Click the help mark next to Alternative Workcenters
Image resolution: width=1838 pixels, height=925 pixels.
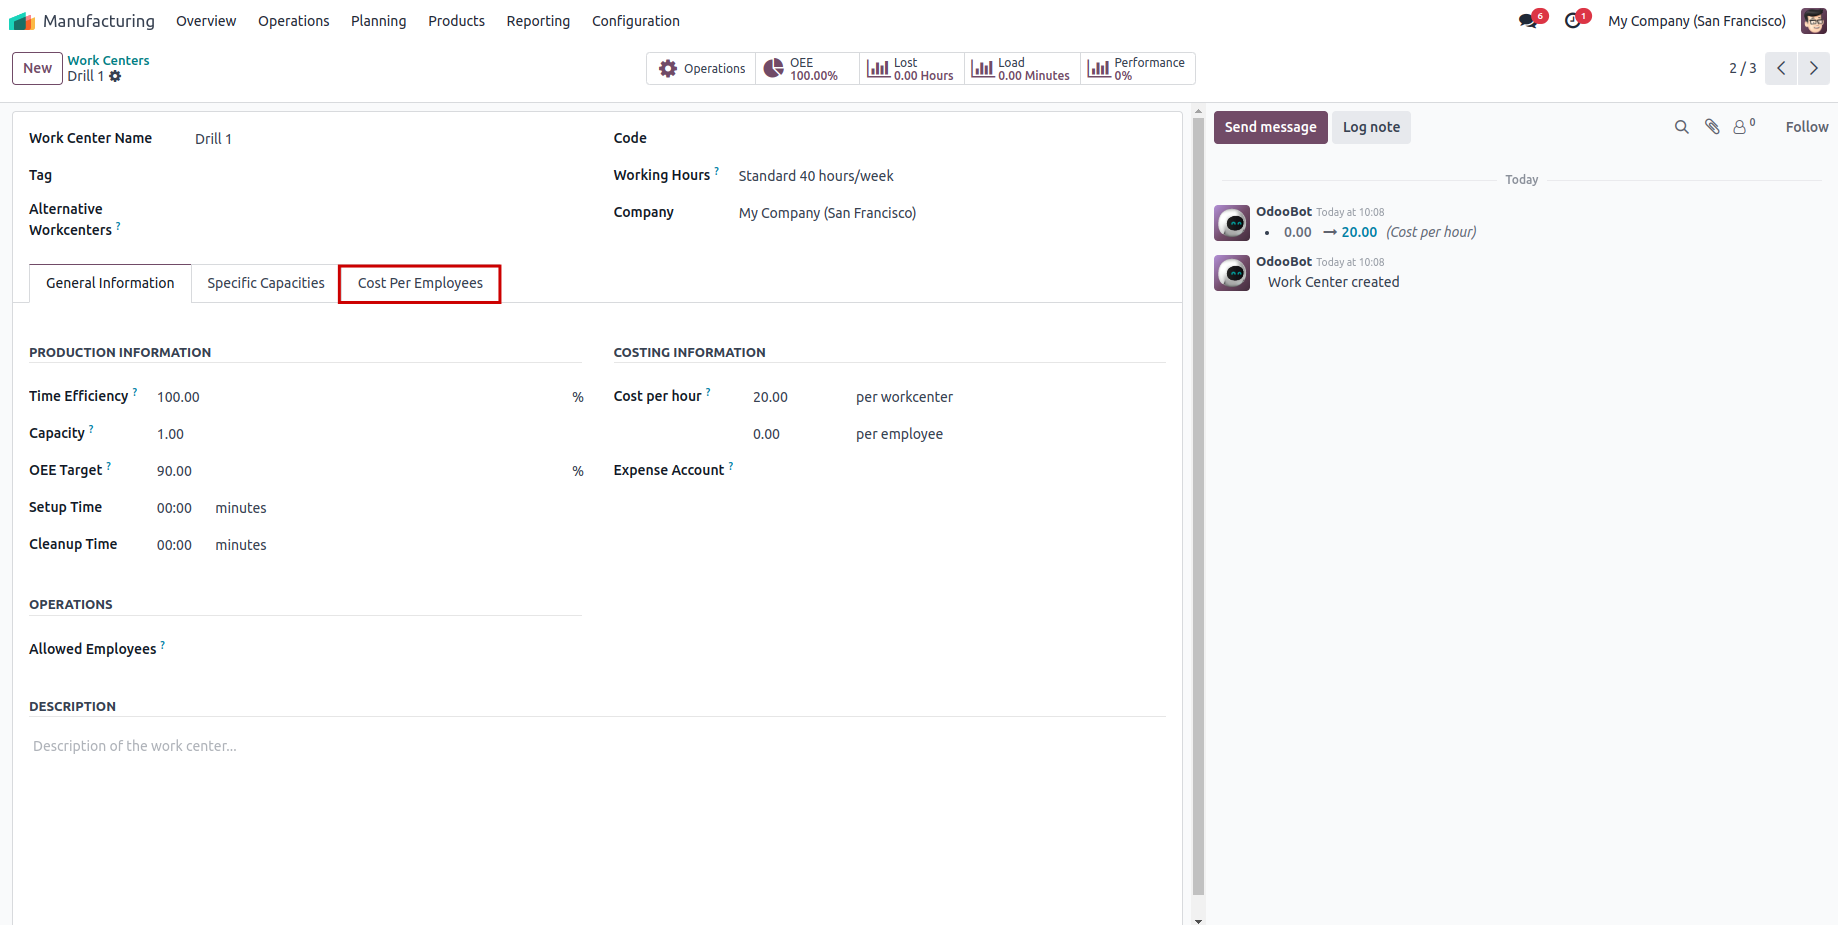118,226
